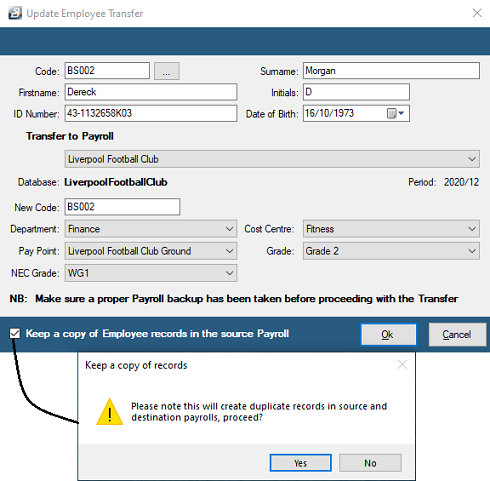This screenshot has height=481, width=490.
Task: Expand the NEC Grade dropdown showing WG1
Action: click(151, 273)
